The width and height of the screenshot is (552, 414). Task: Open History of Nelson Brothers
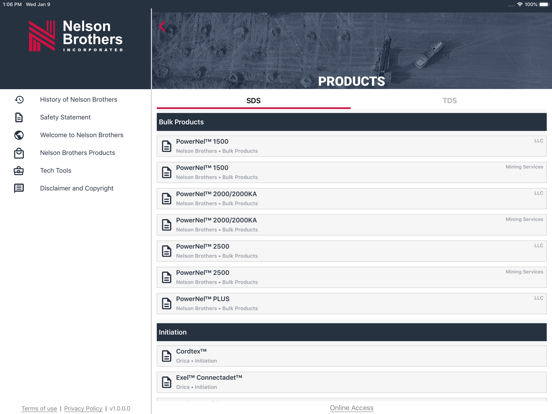click(78, 100)
